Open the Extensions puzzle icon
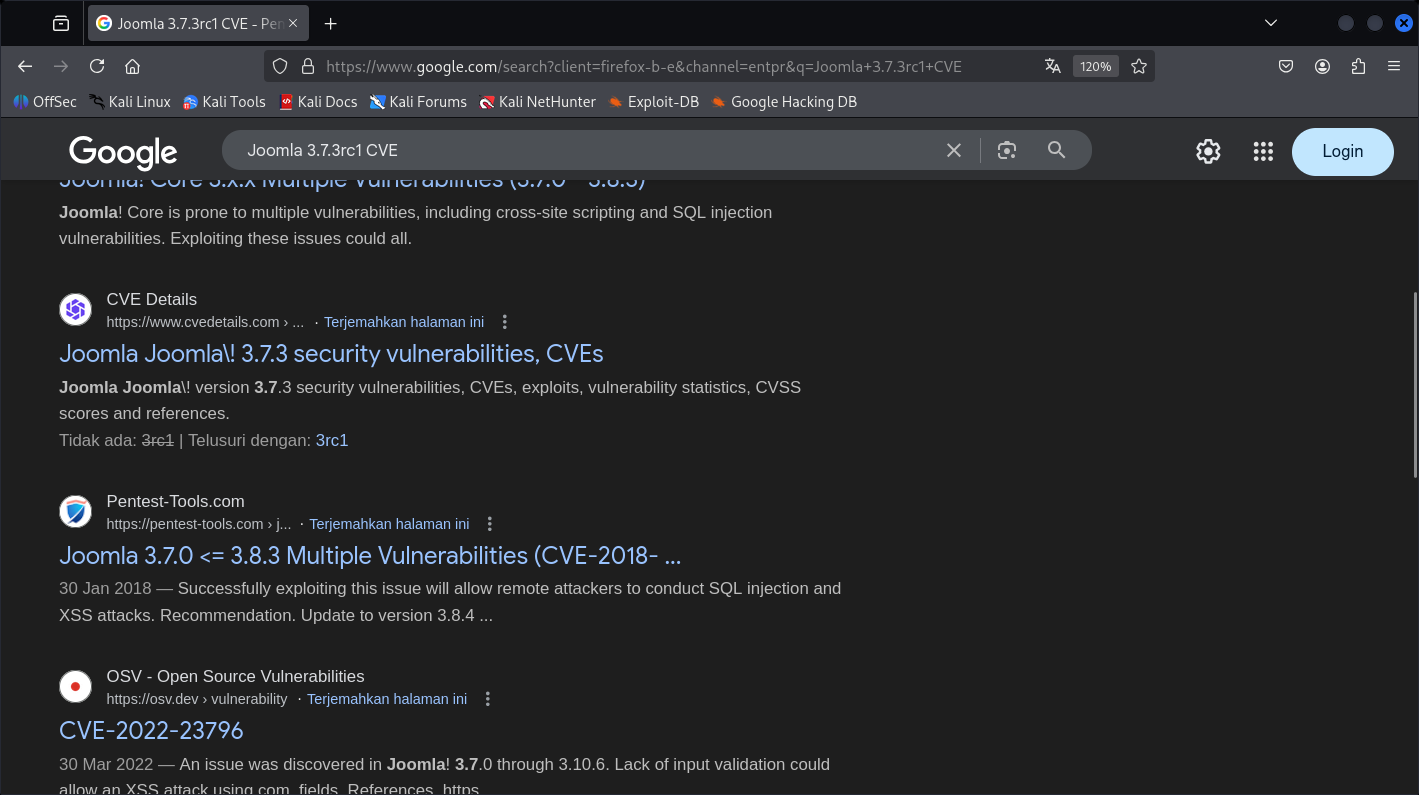 tap(1358, 66)
